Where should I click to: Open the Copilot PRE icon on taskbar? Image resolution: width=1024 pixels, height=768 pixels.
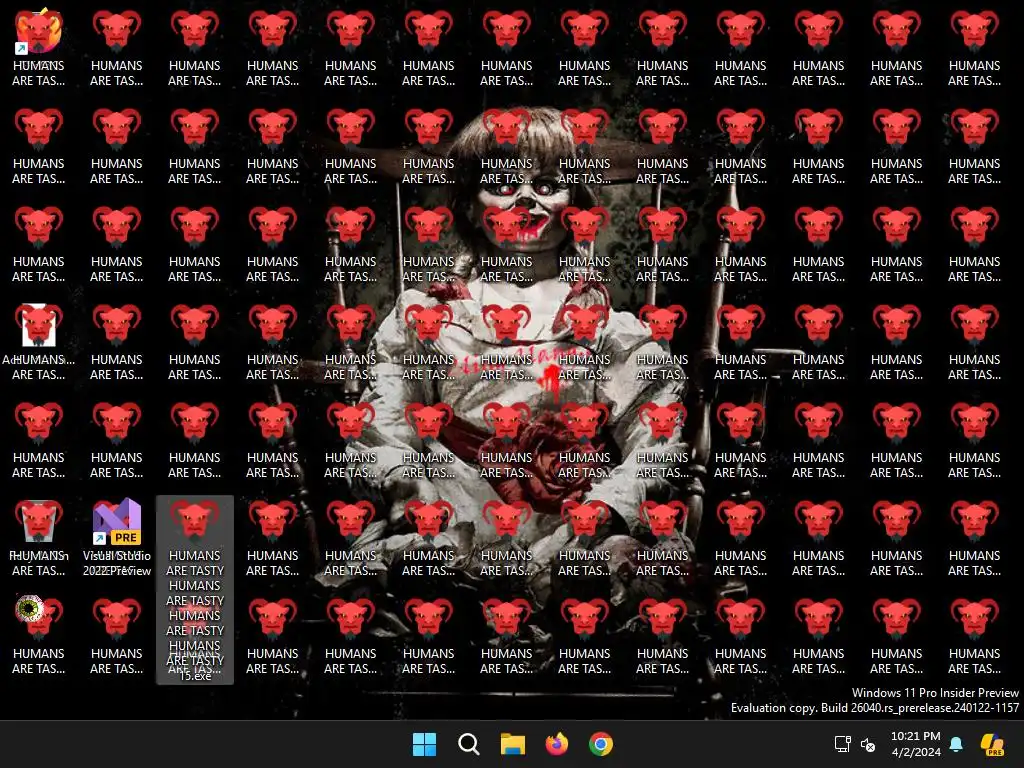pos(992,744)
